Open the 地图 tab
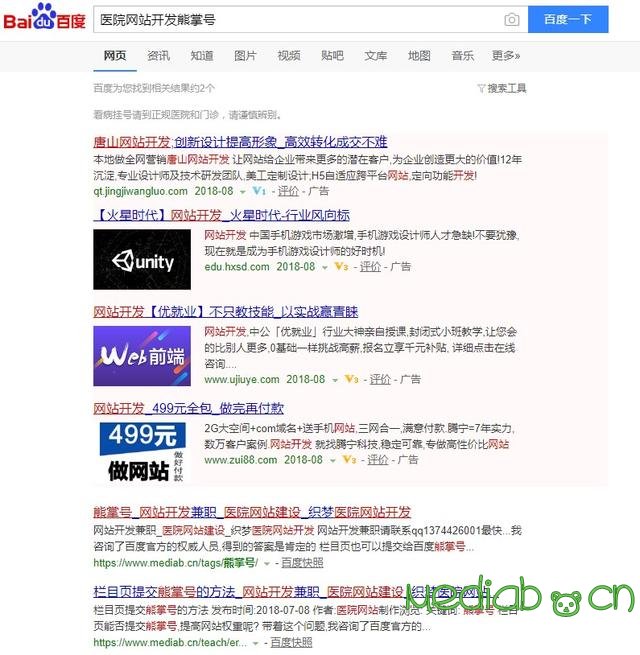640x655 pixels. pos(419,56)
